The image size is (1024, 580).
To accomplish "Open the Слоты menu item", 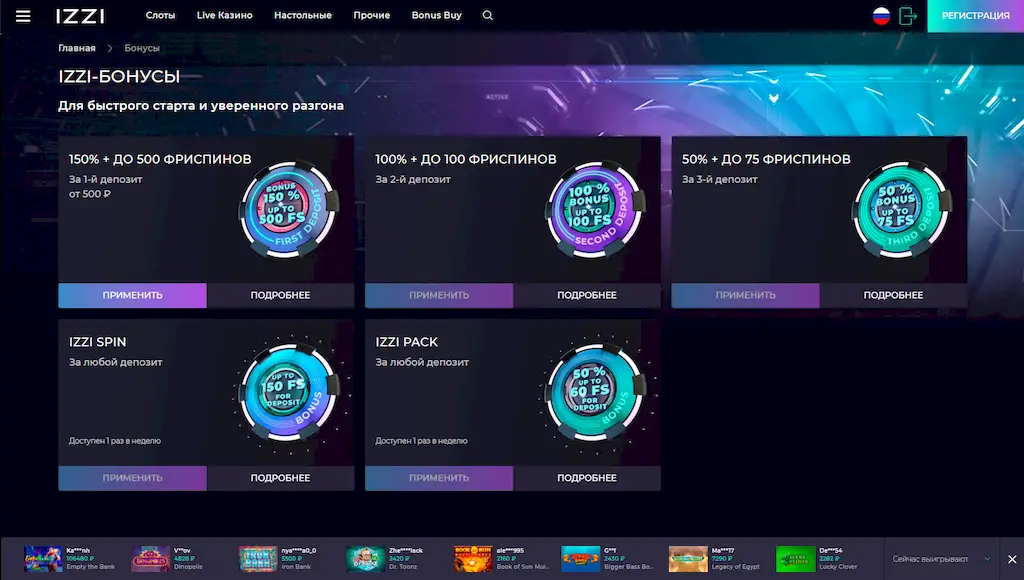I will tap(160, 16).
